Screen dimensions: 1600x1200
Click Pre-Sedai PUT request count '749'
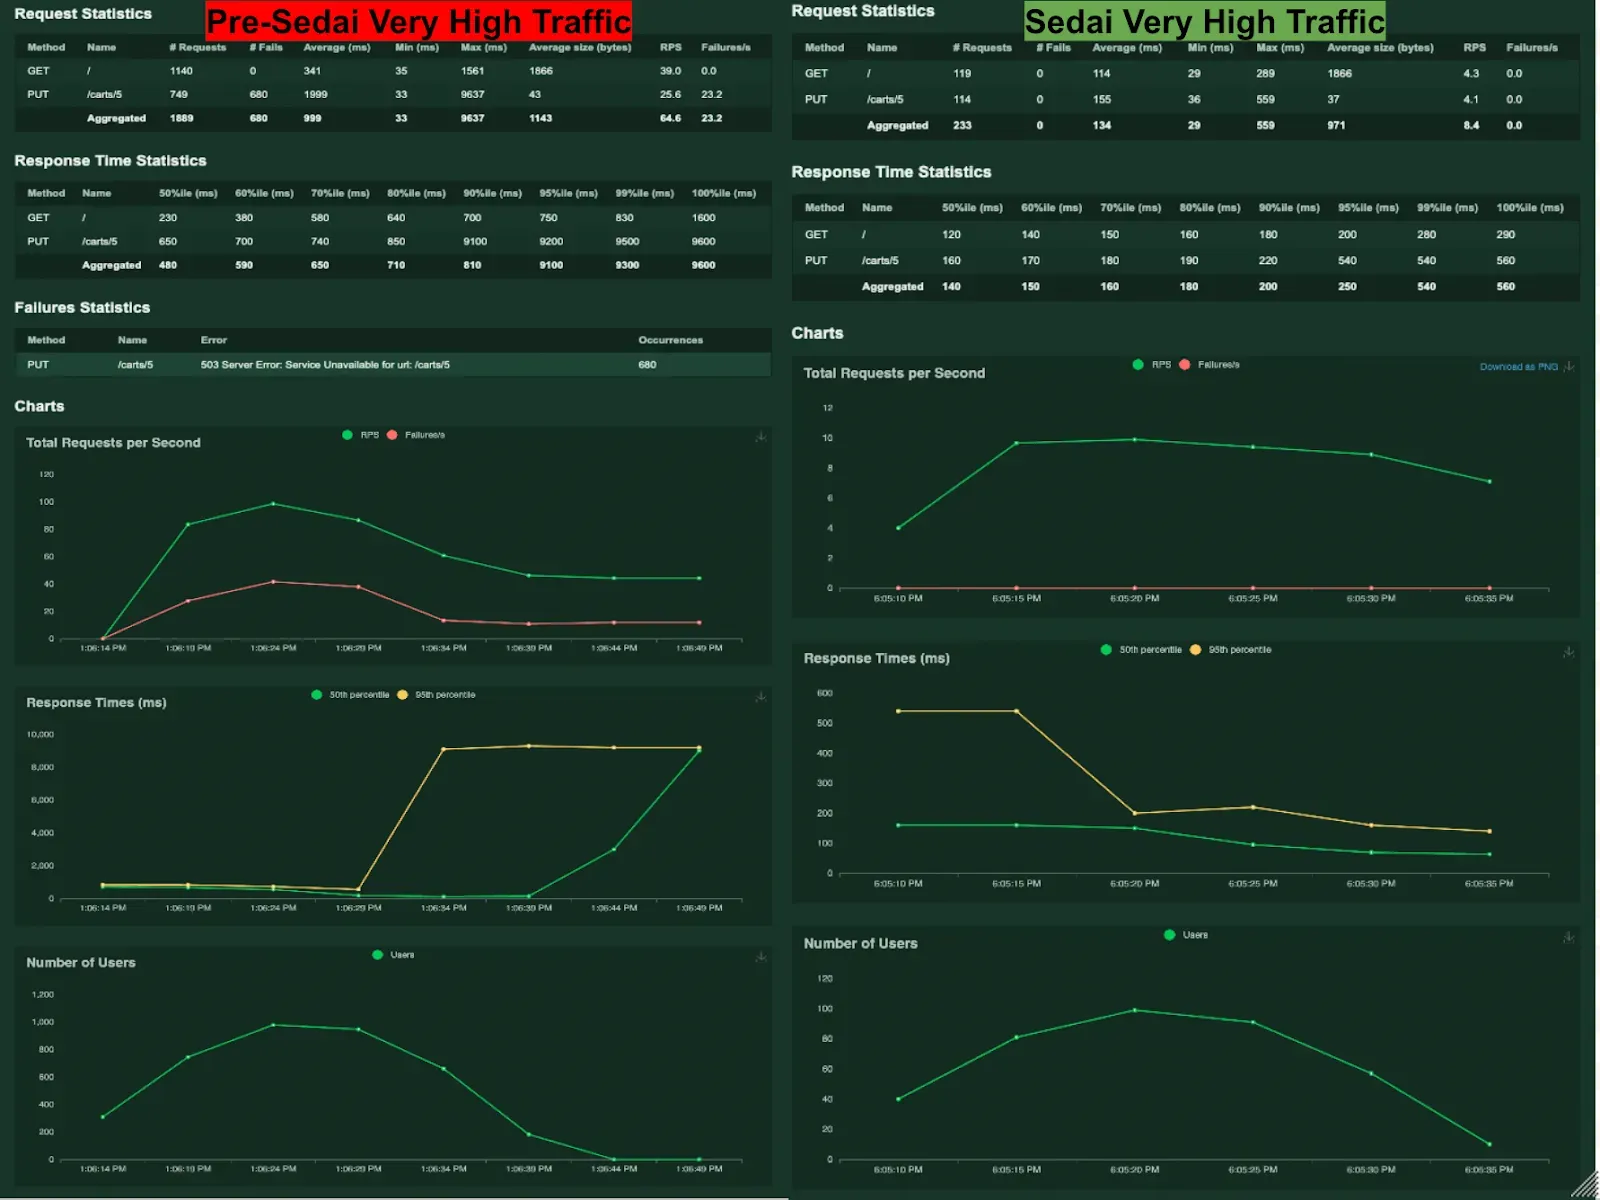point(179,94)
